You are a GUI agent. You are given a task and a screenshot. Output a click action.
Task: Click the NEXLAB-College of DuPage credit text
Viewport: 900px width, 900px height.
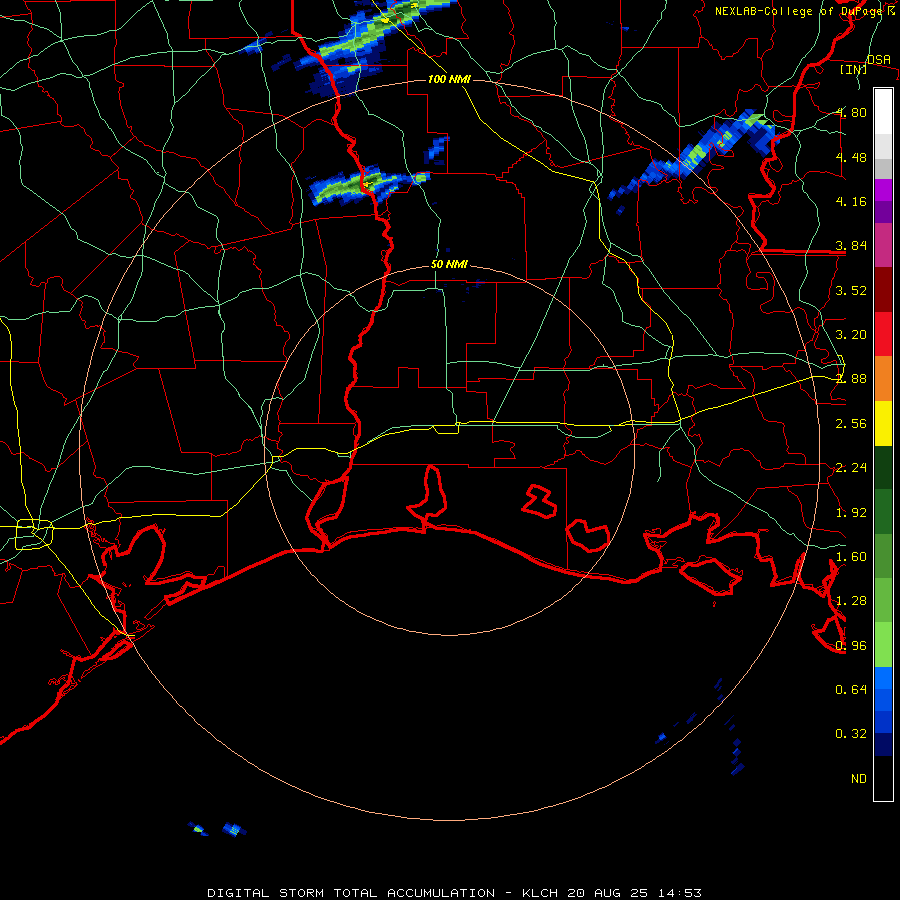point(805,11)
